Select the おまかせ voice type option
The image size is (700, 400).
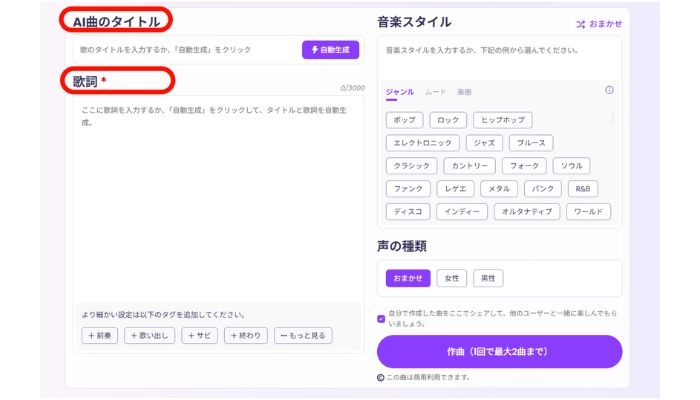[407, 278]
